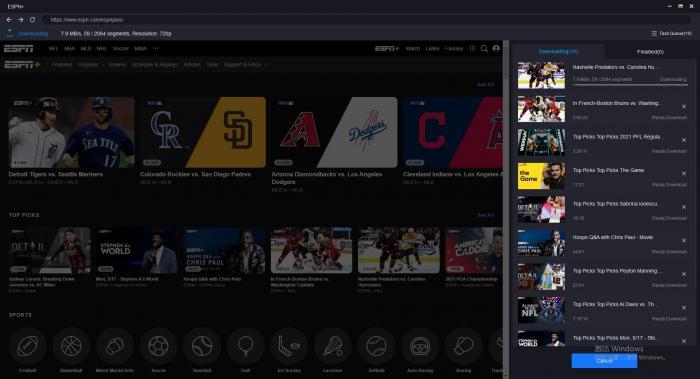The image size is (700, 379).
Task: Remove Top Picks The Game from queue
Action: [684, 173]
